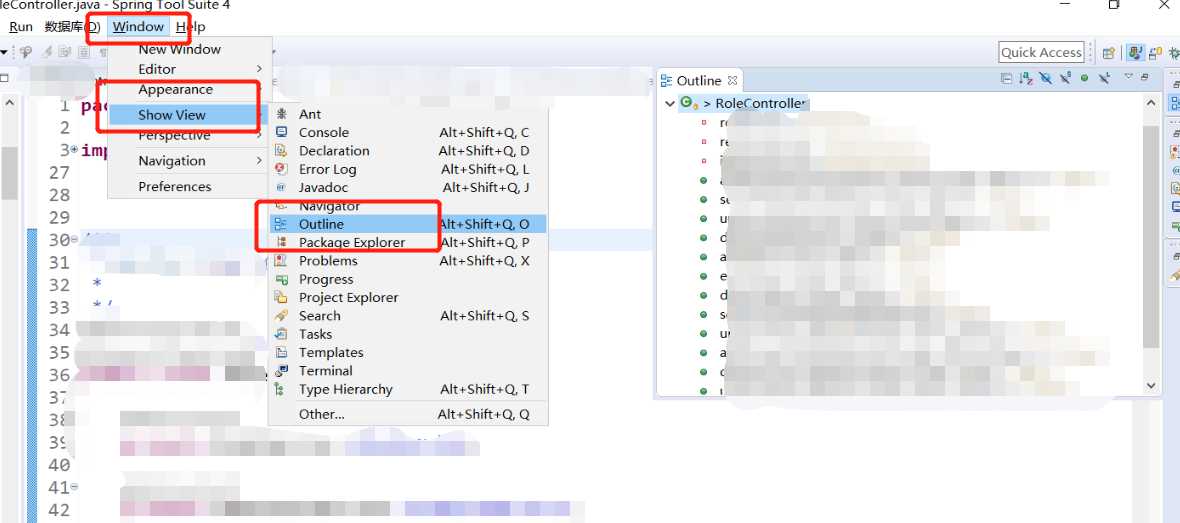This screenshot has width=1180, height=523.
Task: Click the Error Log icon in submenu
Action: (281, 169)
